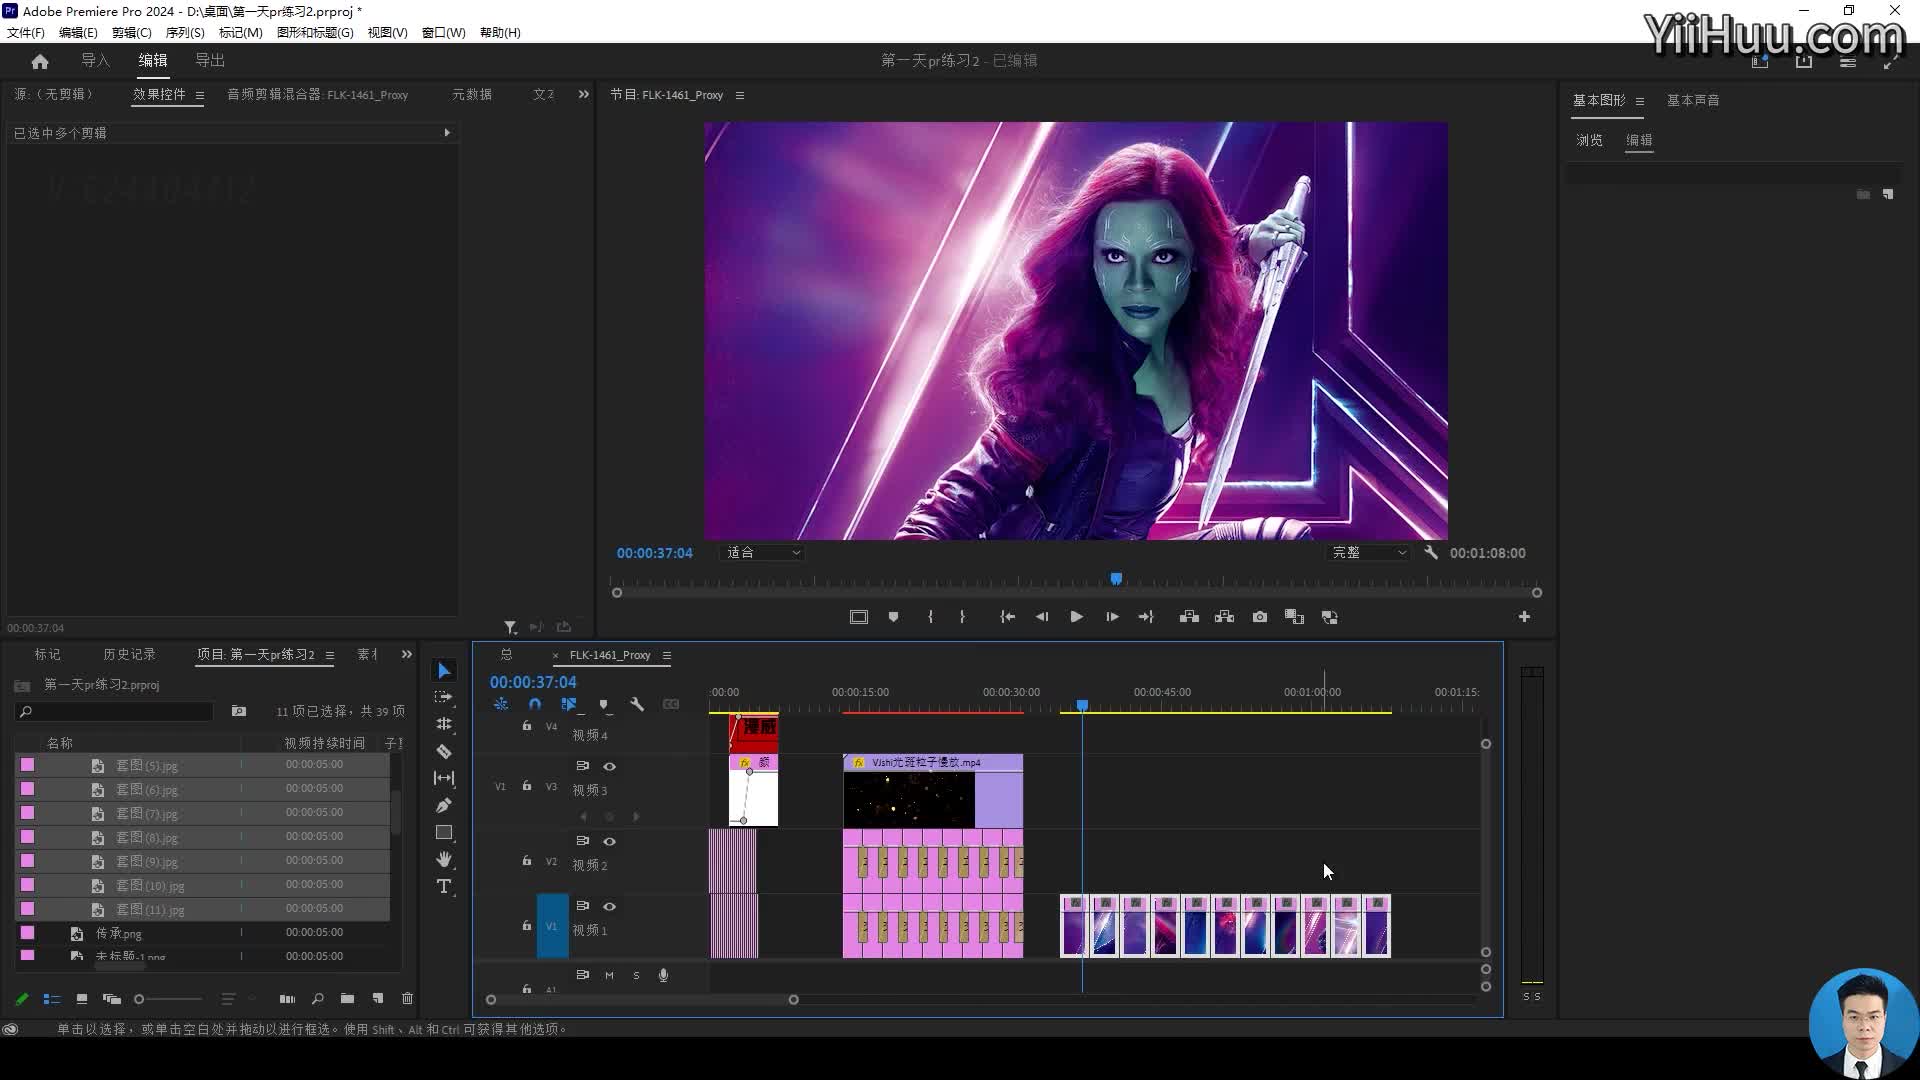Select the Hand tool
The width and height of the screenshot is (1920, 1080).
pos(444,859)
